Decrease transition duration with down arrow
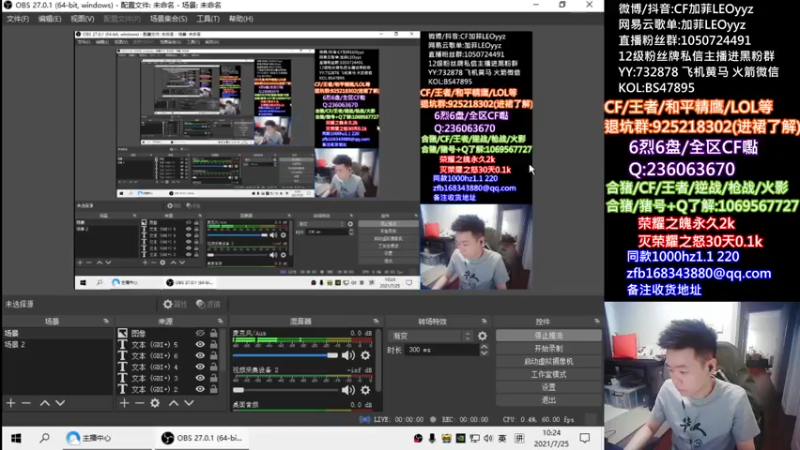Viewport: 800px width, 450px height. coord(484,353)
